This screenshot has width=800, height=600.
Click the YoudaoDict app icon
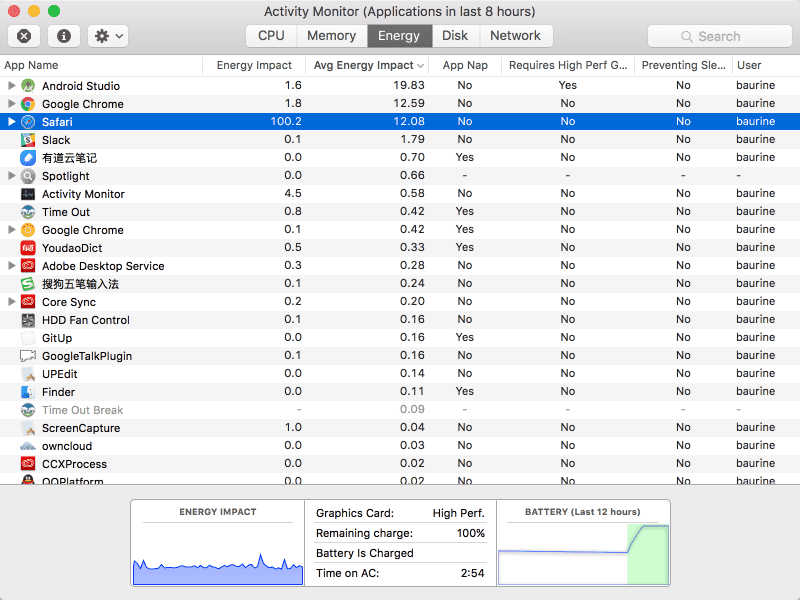(x=28, y=248)
